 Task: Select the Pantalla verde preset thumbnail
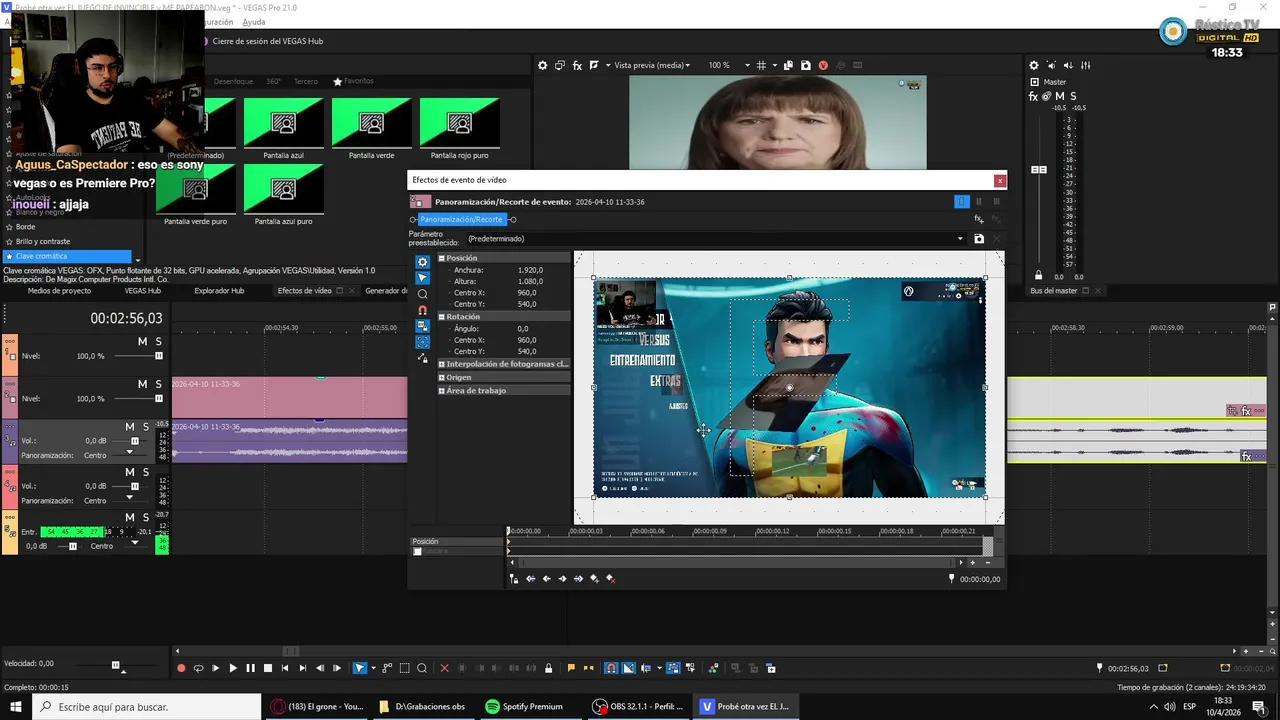coord(371,123)
